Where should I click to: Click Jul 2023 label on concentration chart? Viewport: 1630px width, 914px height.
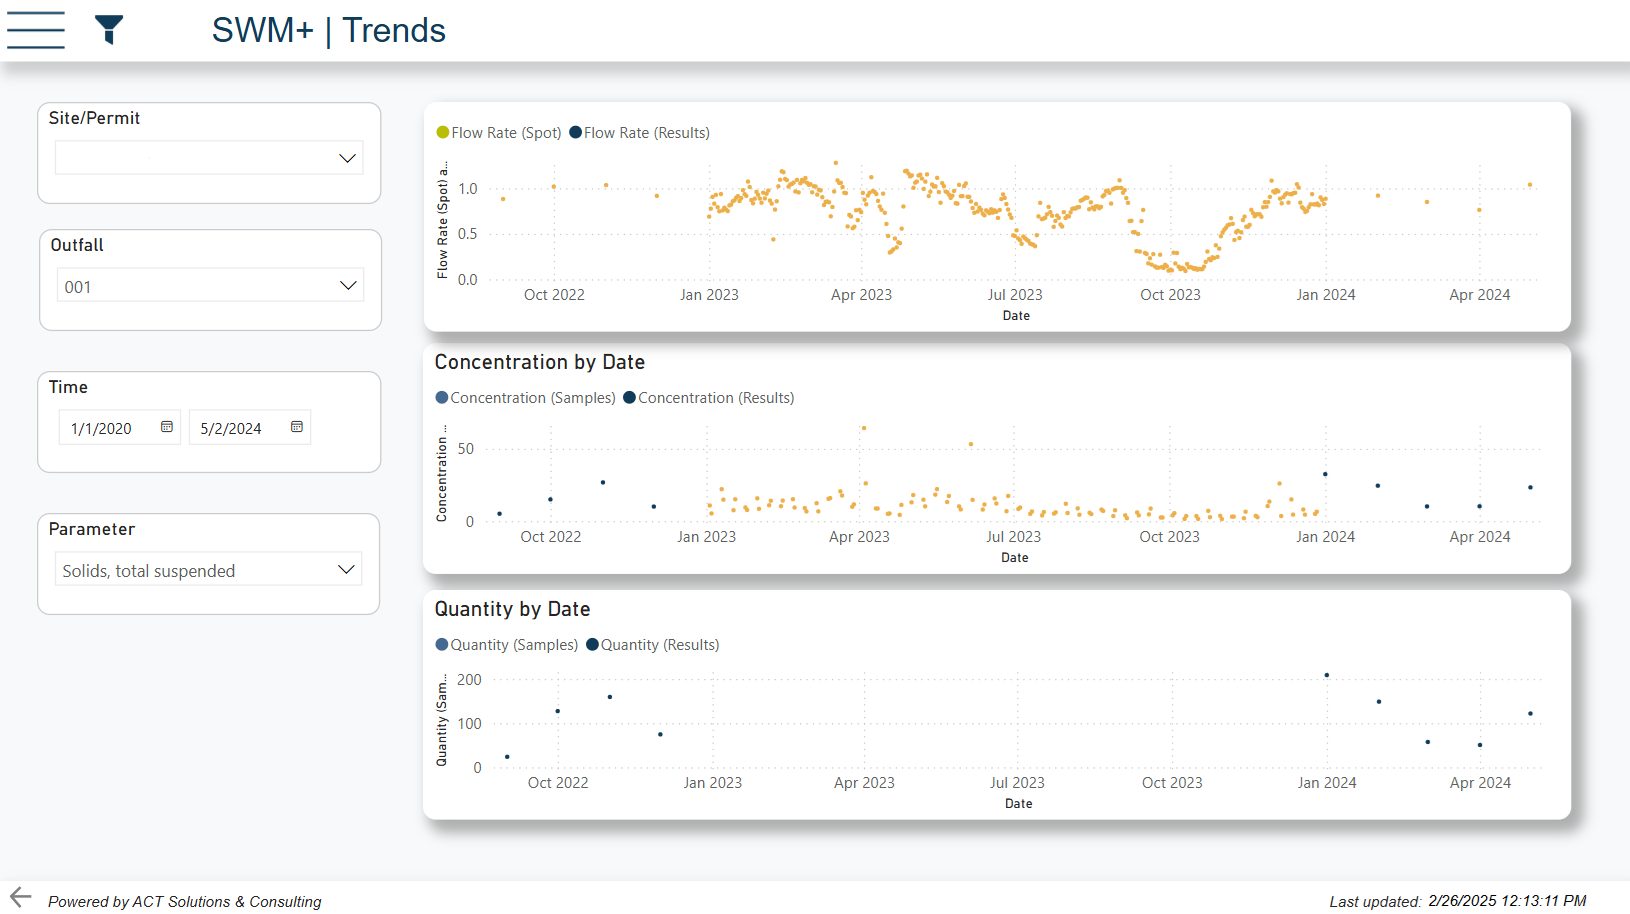click(x=1014, y=537)
